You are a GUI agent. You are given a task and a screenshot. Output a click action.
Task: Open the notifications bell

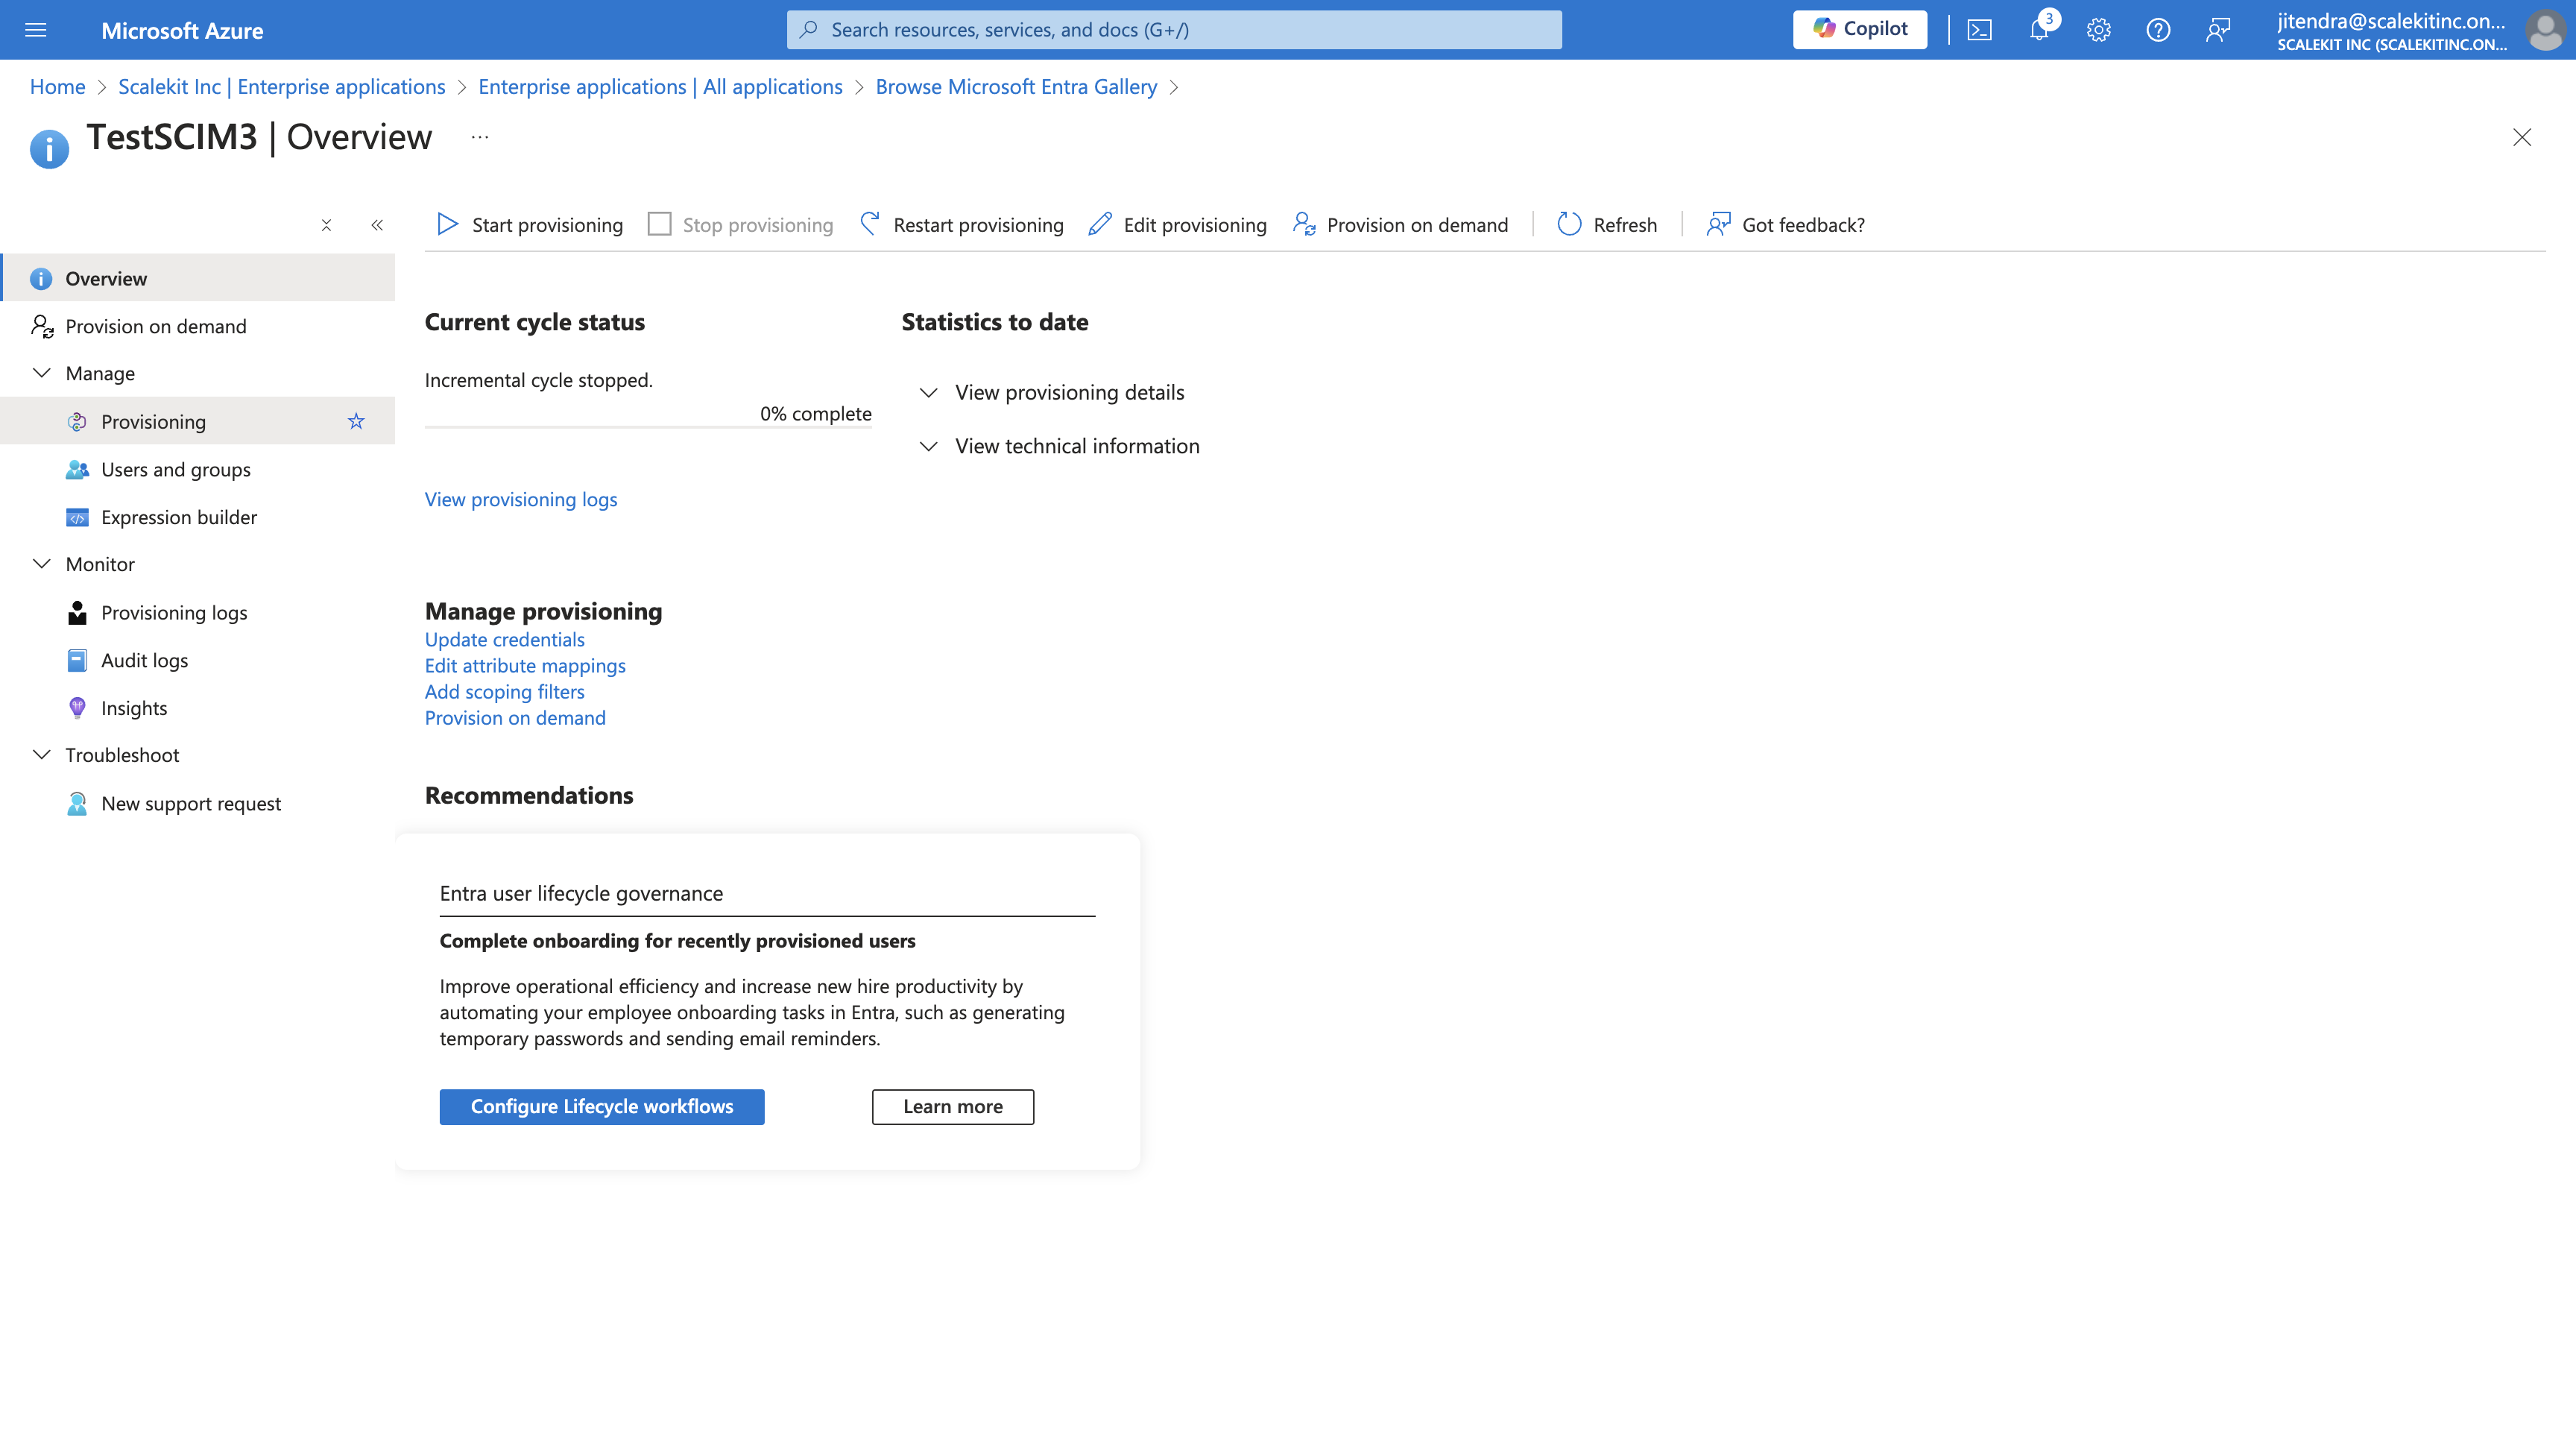[x=2039, y=30]
